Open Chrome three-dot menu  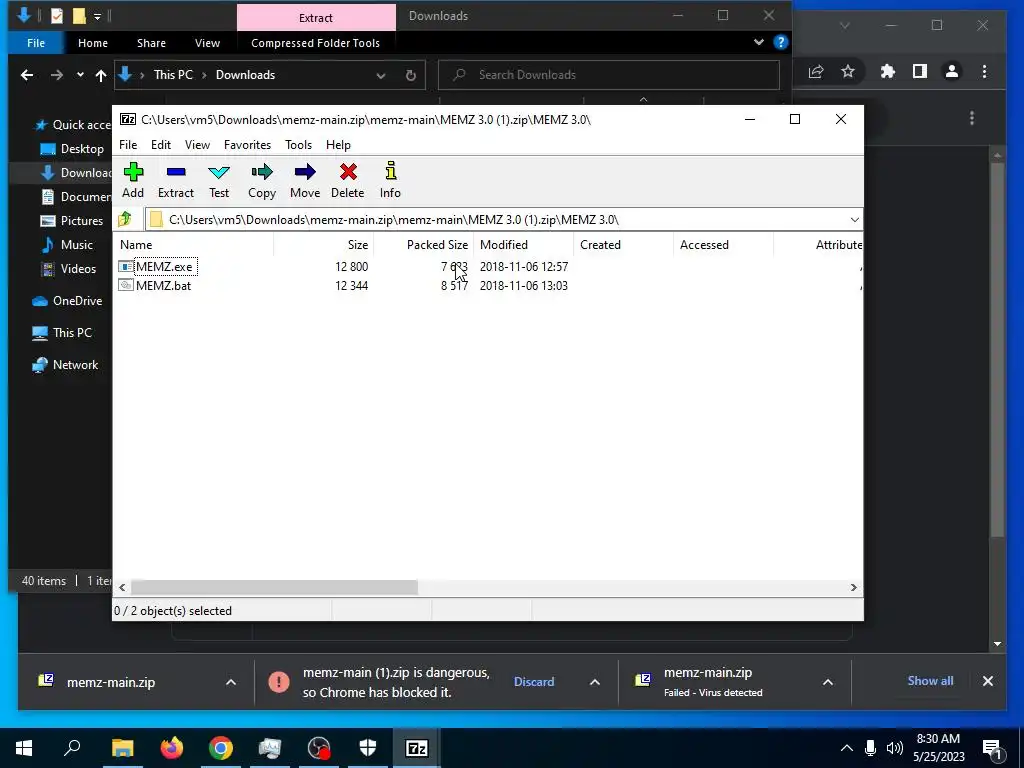click(x=984, y=71)
